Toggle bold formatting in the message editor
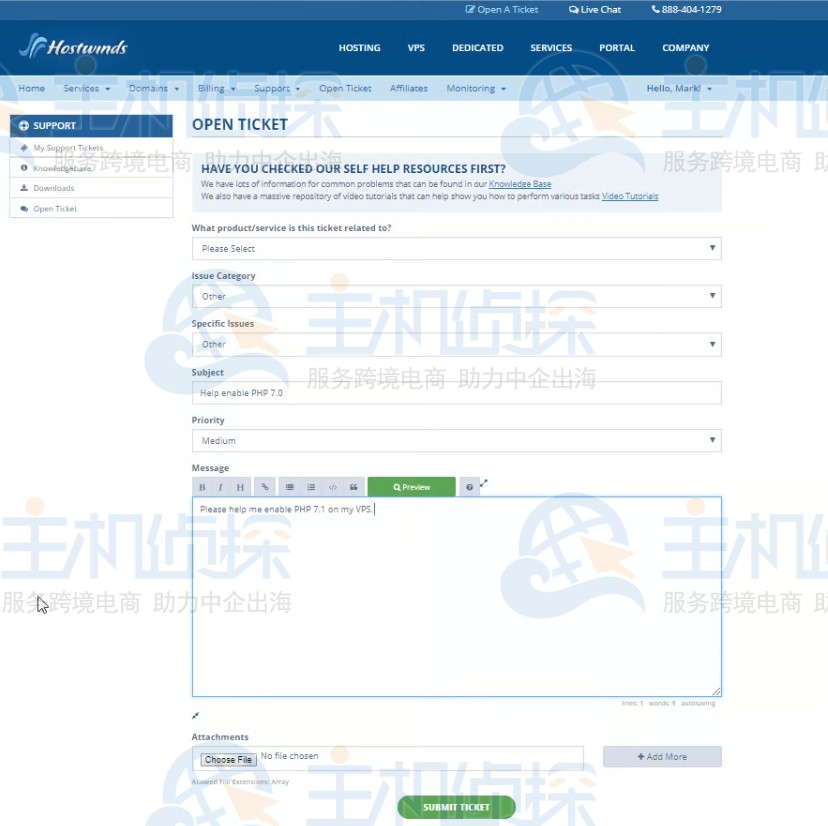828x826 pixels. (x=203, y=486)
